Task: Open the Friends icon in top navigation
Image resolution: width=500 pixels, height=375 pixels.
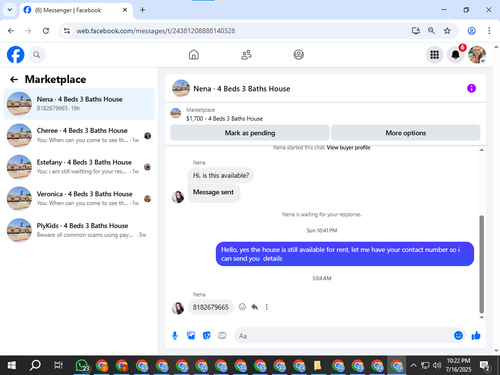Action: [246, 55]
